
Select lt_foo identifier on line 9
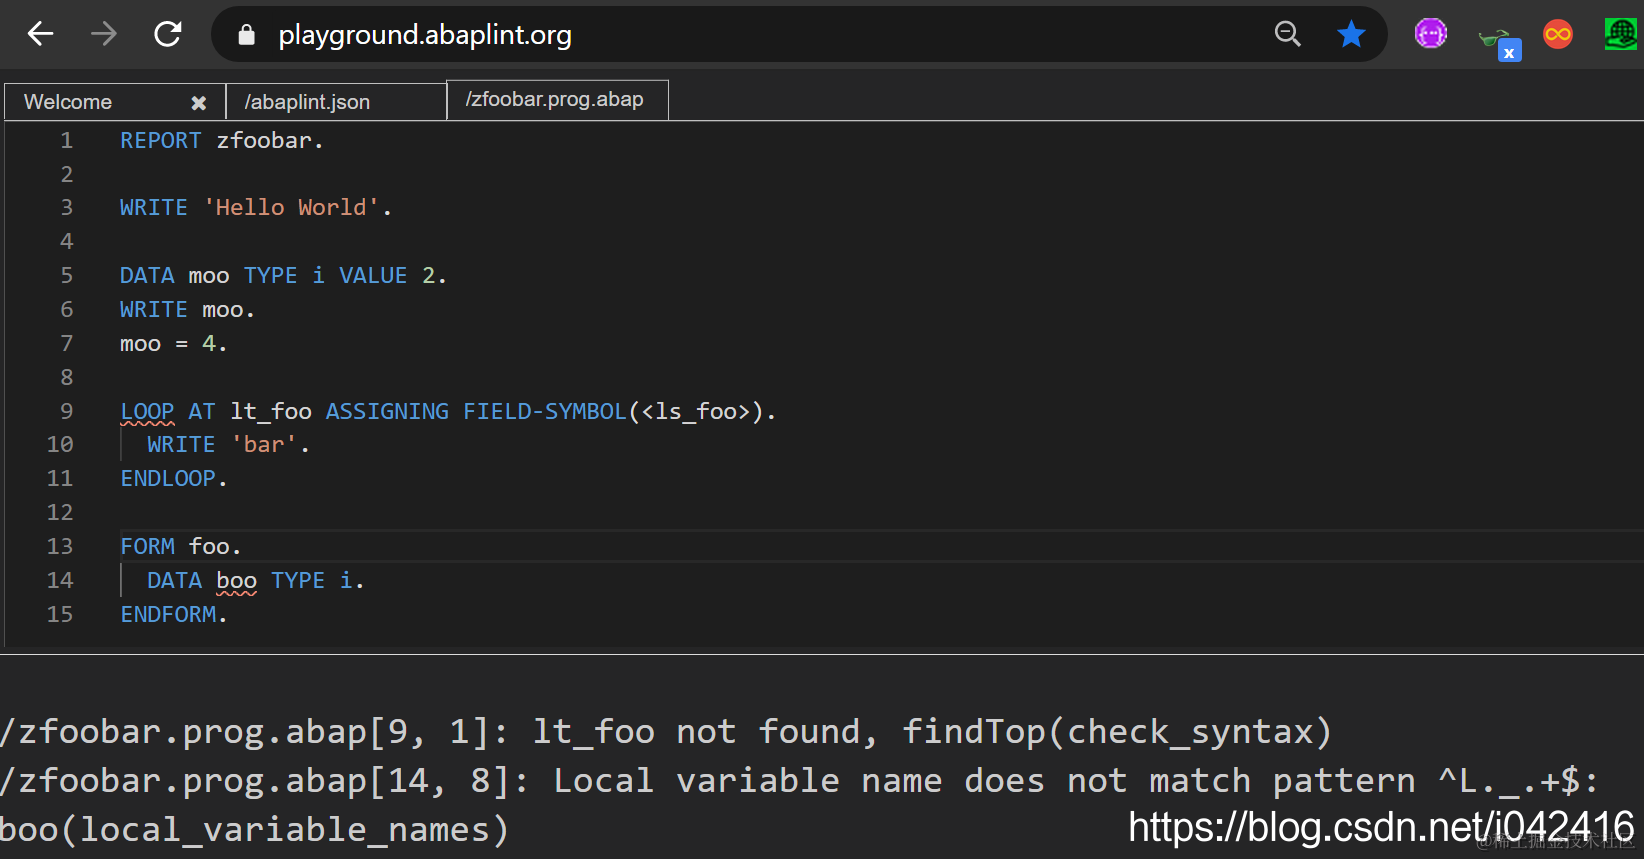(271, 412)
